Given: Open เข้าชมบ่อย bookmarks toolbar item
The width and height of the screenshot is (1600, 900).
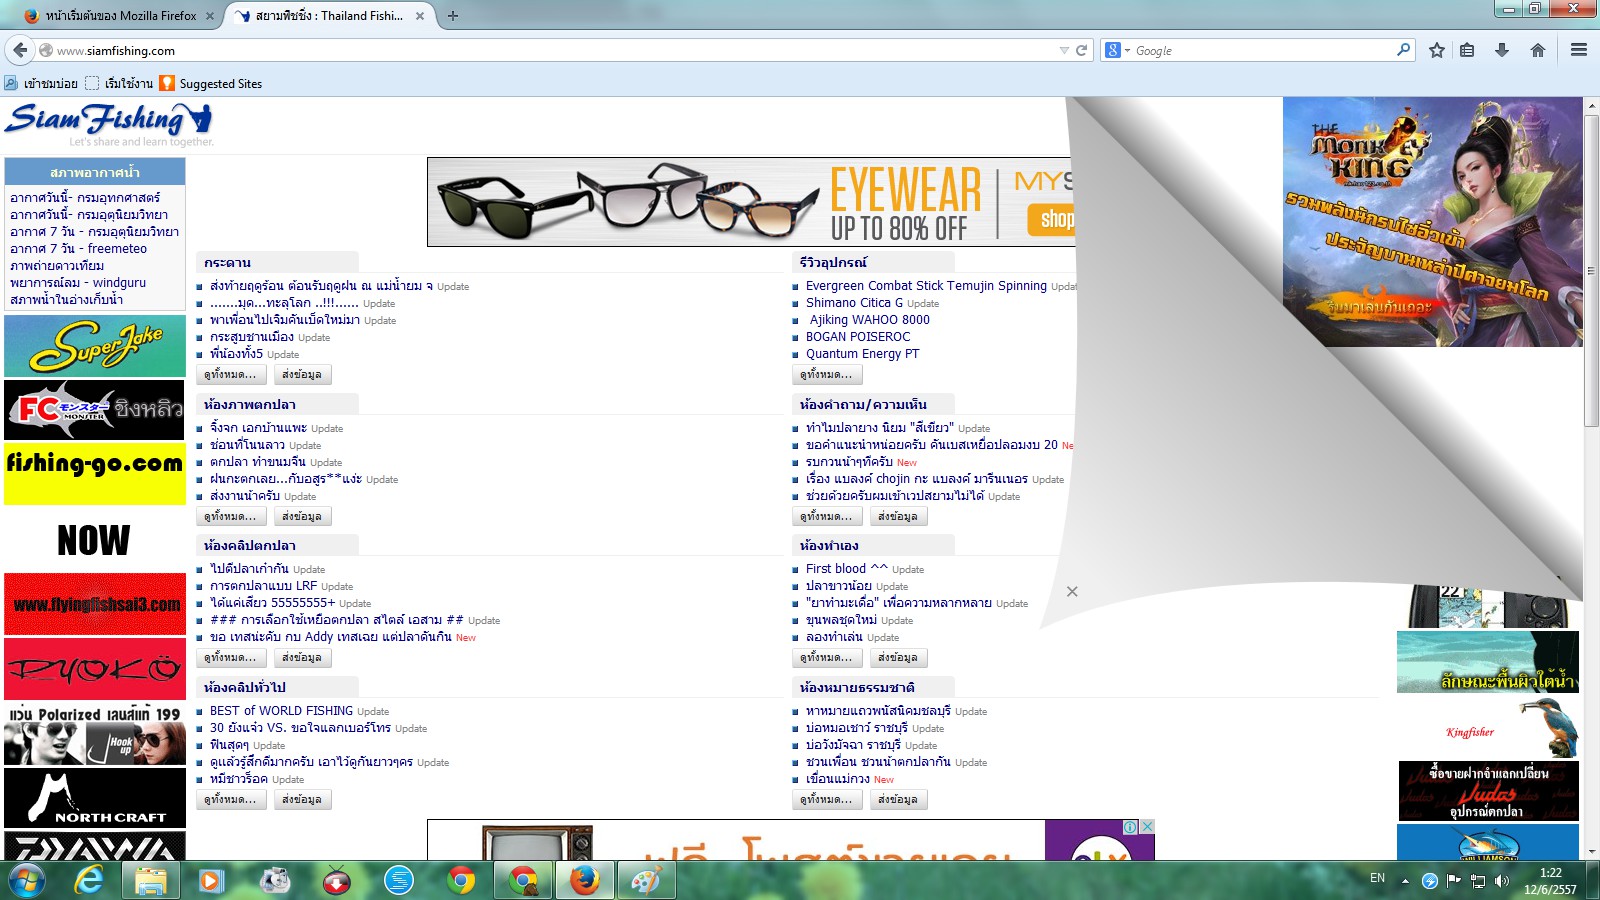Looking at the screenshot, I should click(x=41, y=84).
